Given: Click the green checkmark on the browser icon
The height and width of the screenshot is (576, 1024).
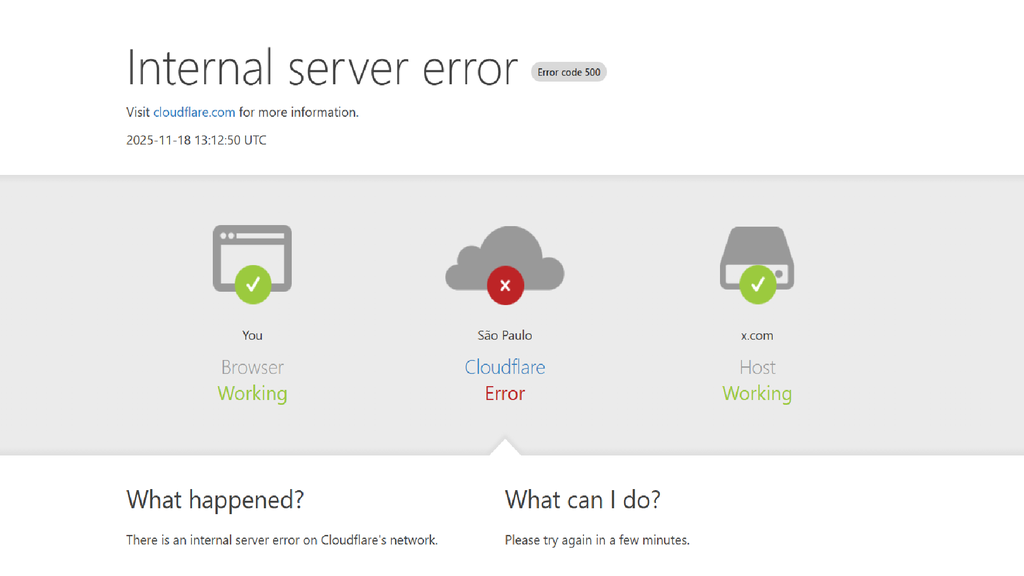Looking at the screenshot, I should [252, 285].
